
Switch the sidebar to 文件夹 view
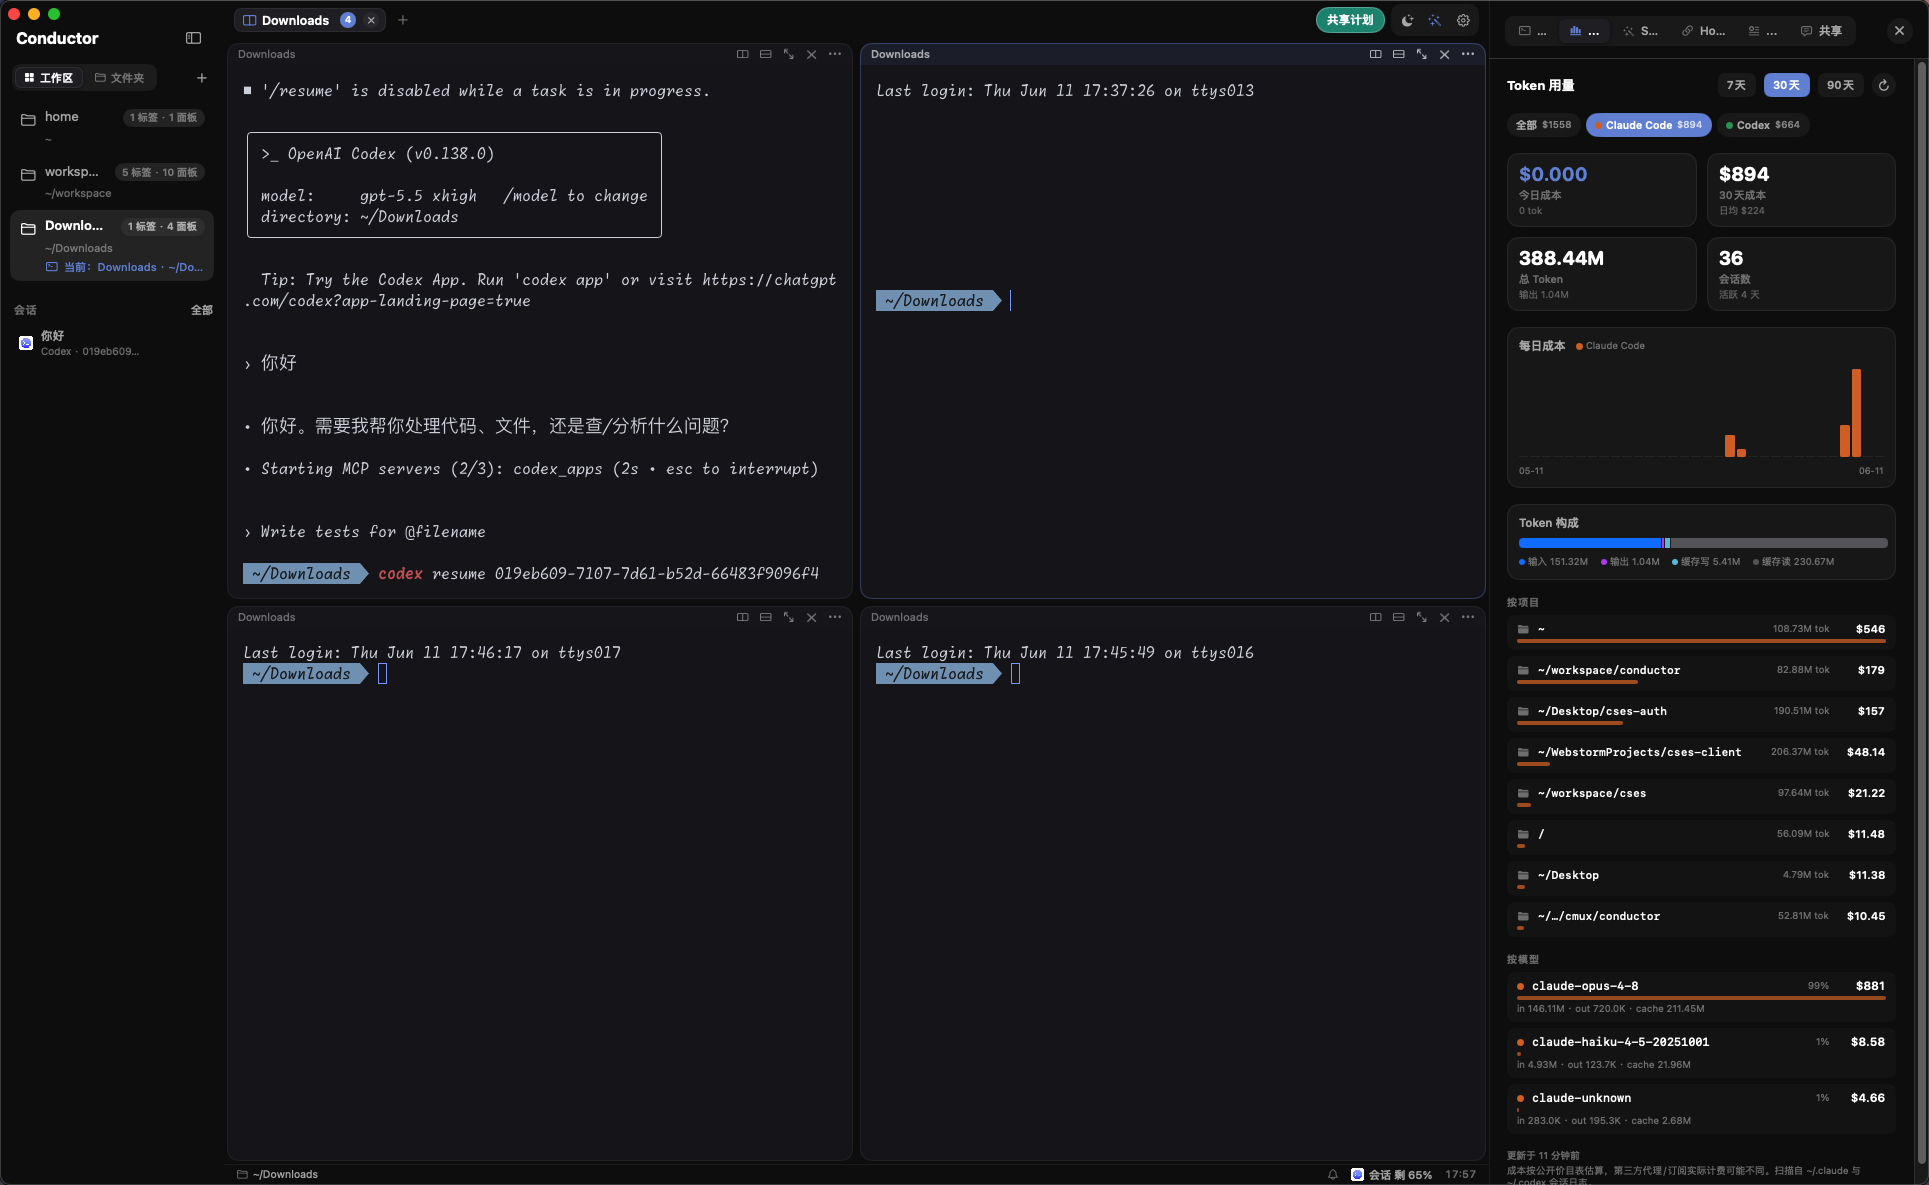tap(119, 78)
